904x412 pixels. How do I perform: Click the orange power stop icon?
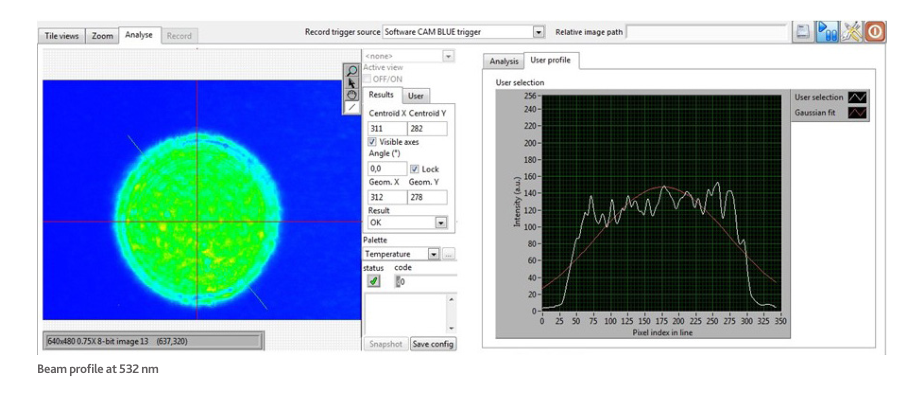click(x=875, y=32)
